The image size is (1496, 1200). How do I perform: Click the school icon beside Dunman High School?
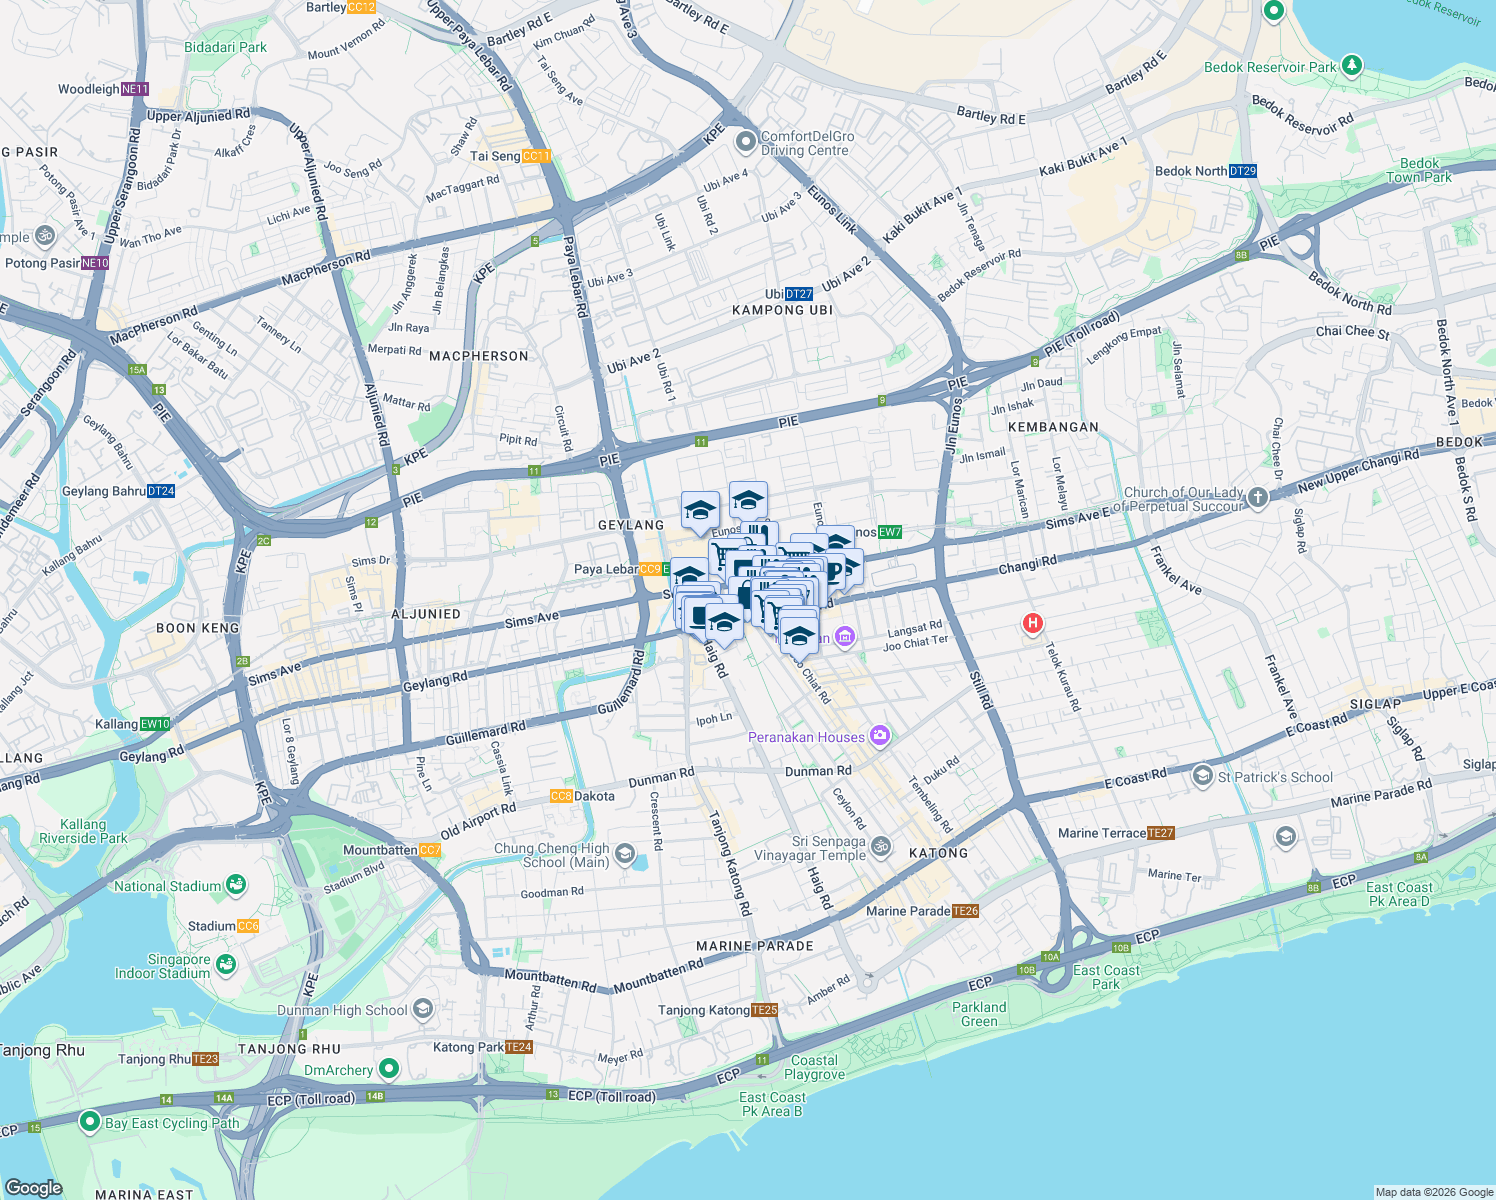423,1008
